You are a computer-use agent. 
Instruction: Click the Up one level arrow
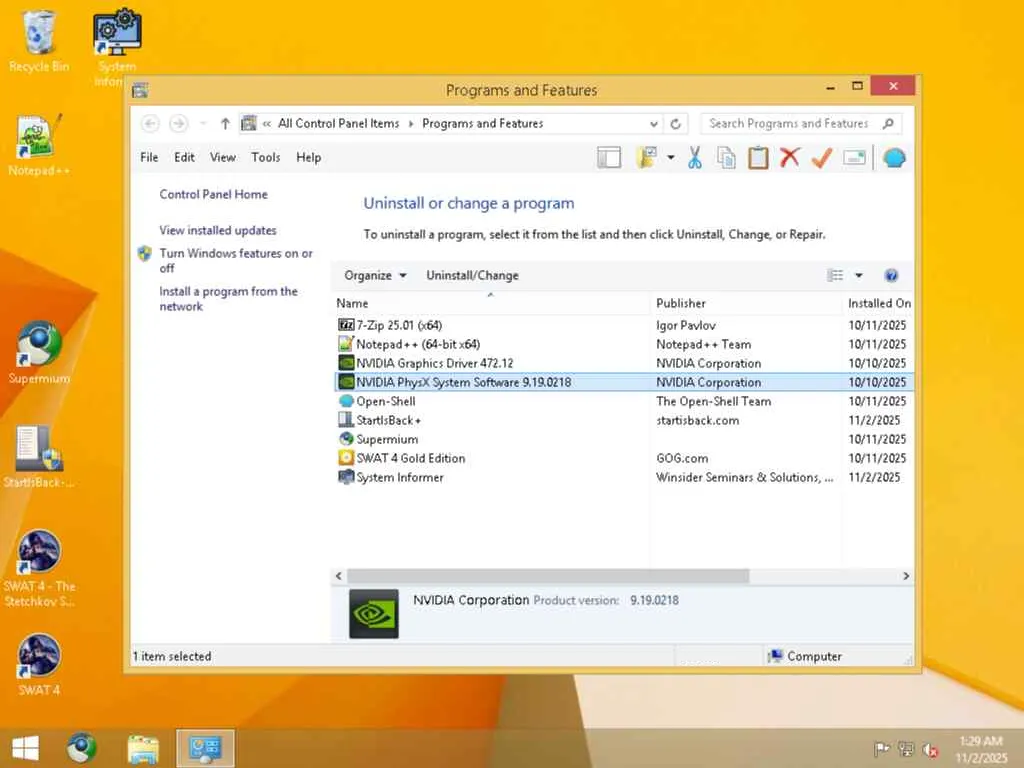click(225, 123)
